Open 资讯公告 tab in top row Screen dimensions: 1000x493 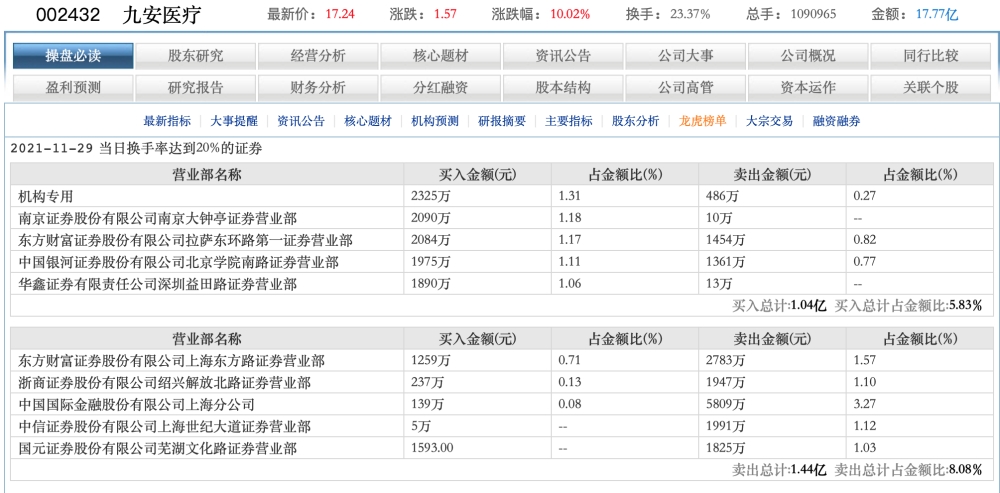tap(563, 56)
